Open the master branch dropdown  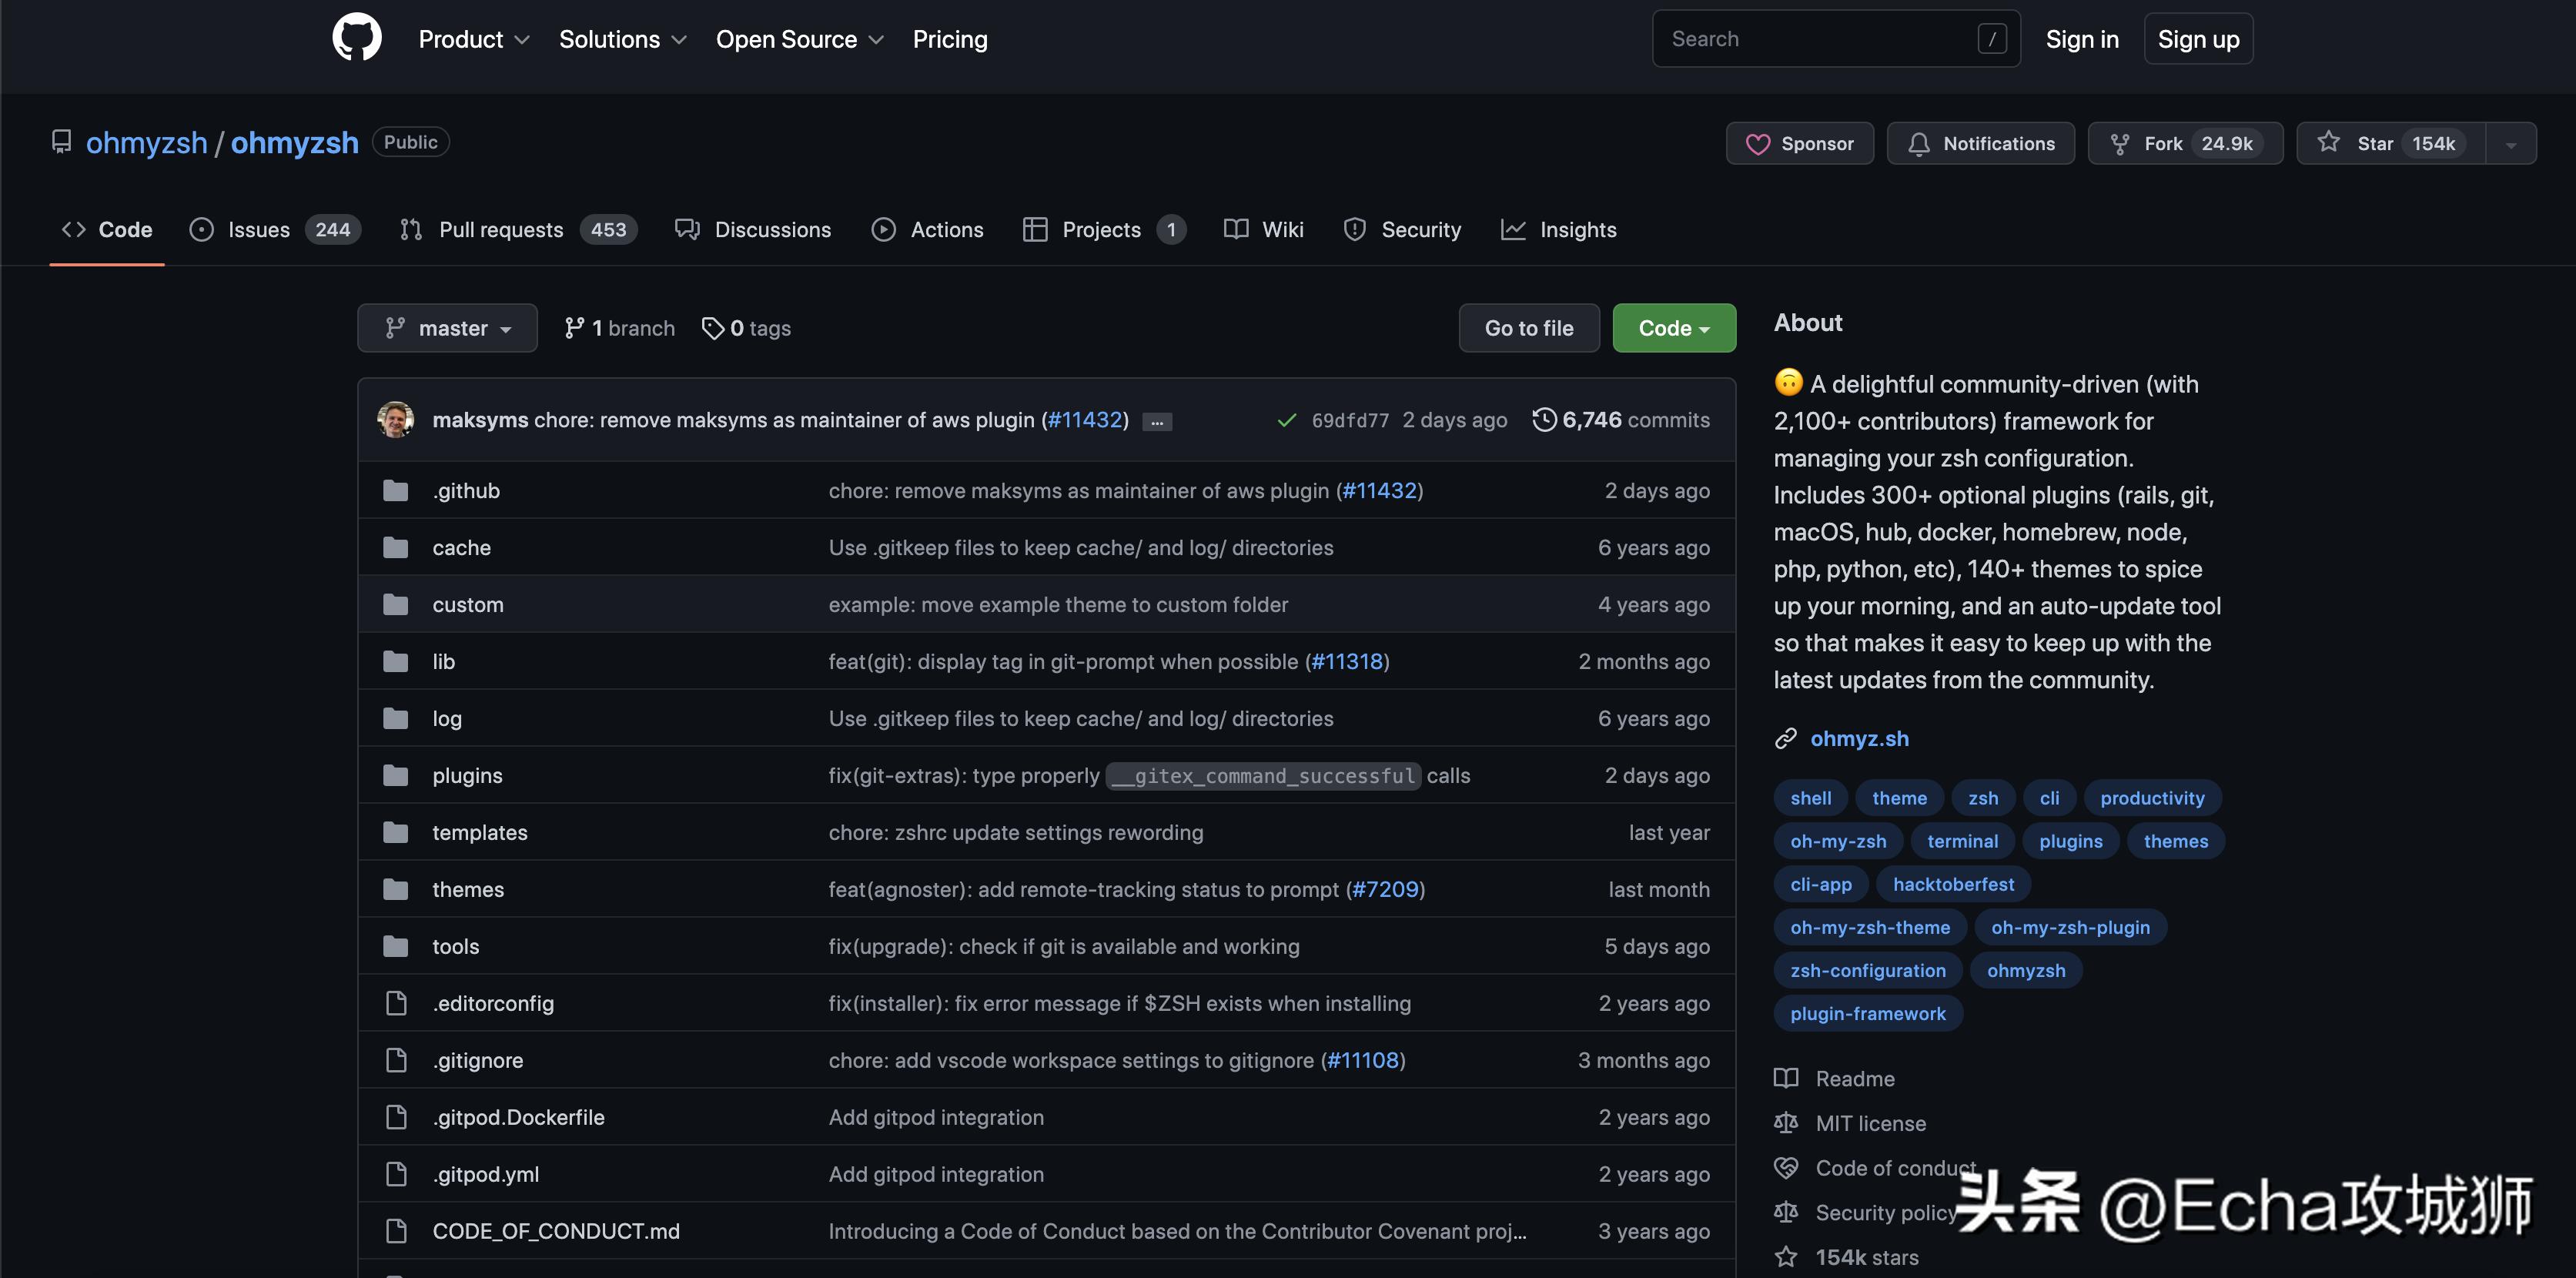[447, 328]
